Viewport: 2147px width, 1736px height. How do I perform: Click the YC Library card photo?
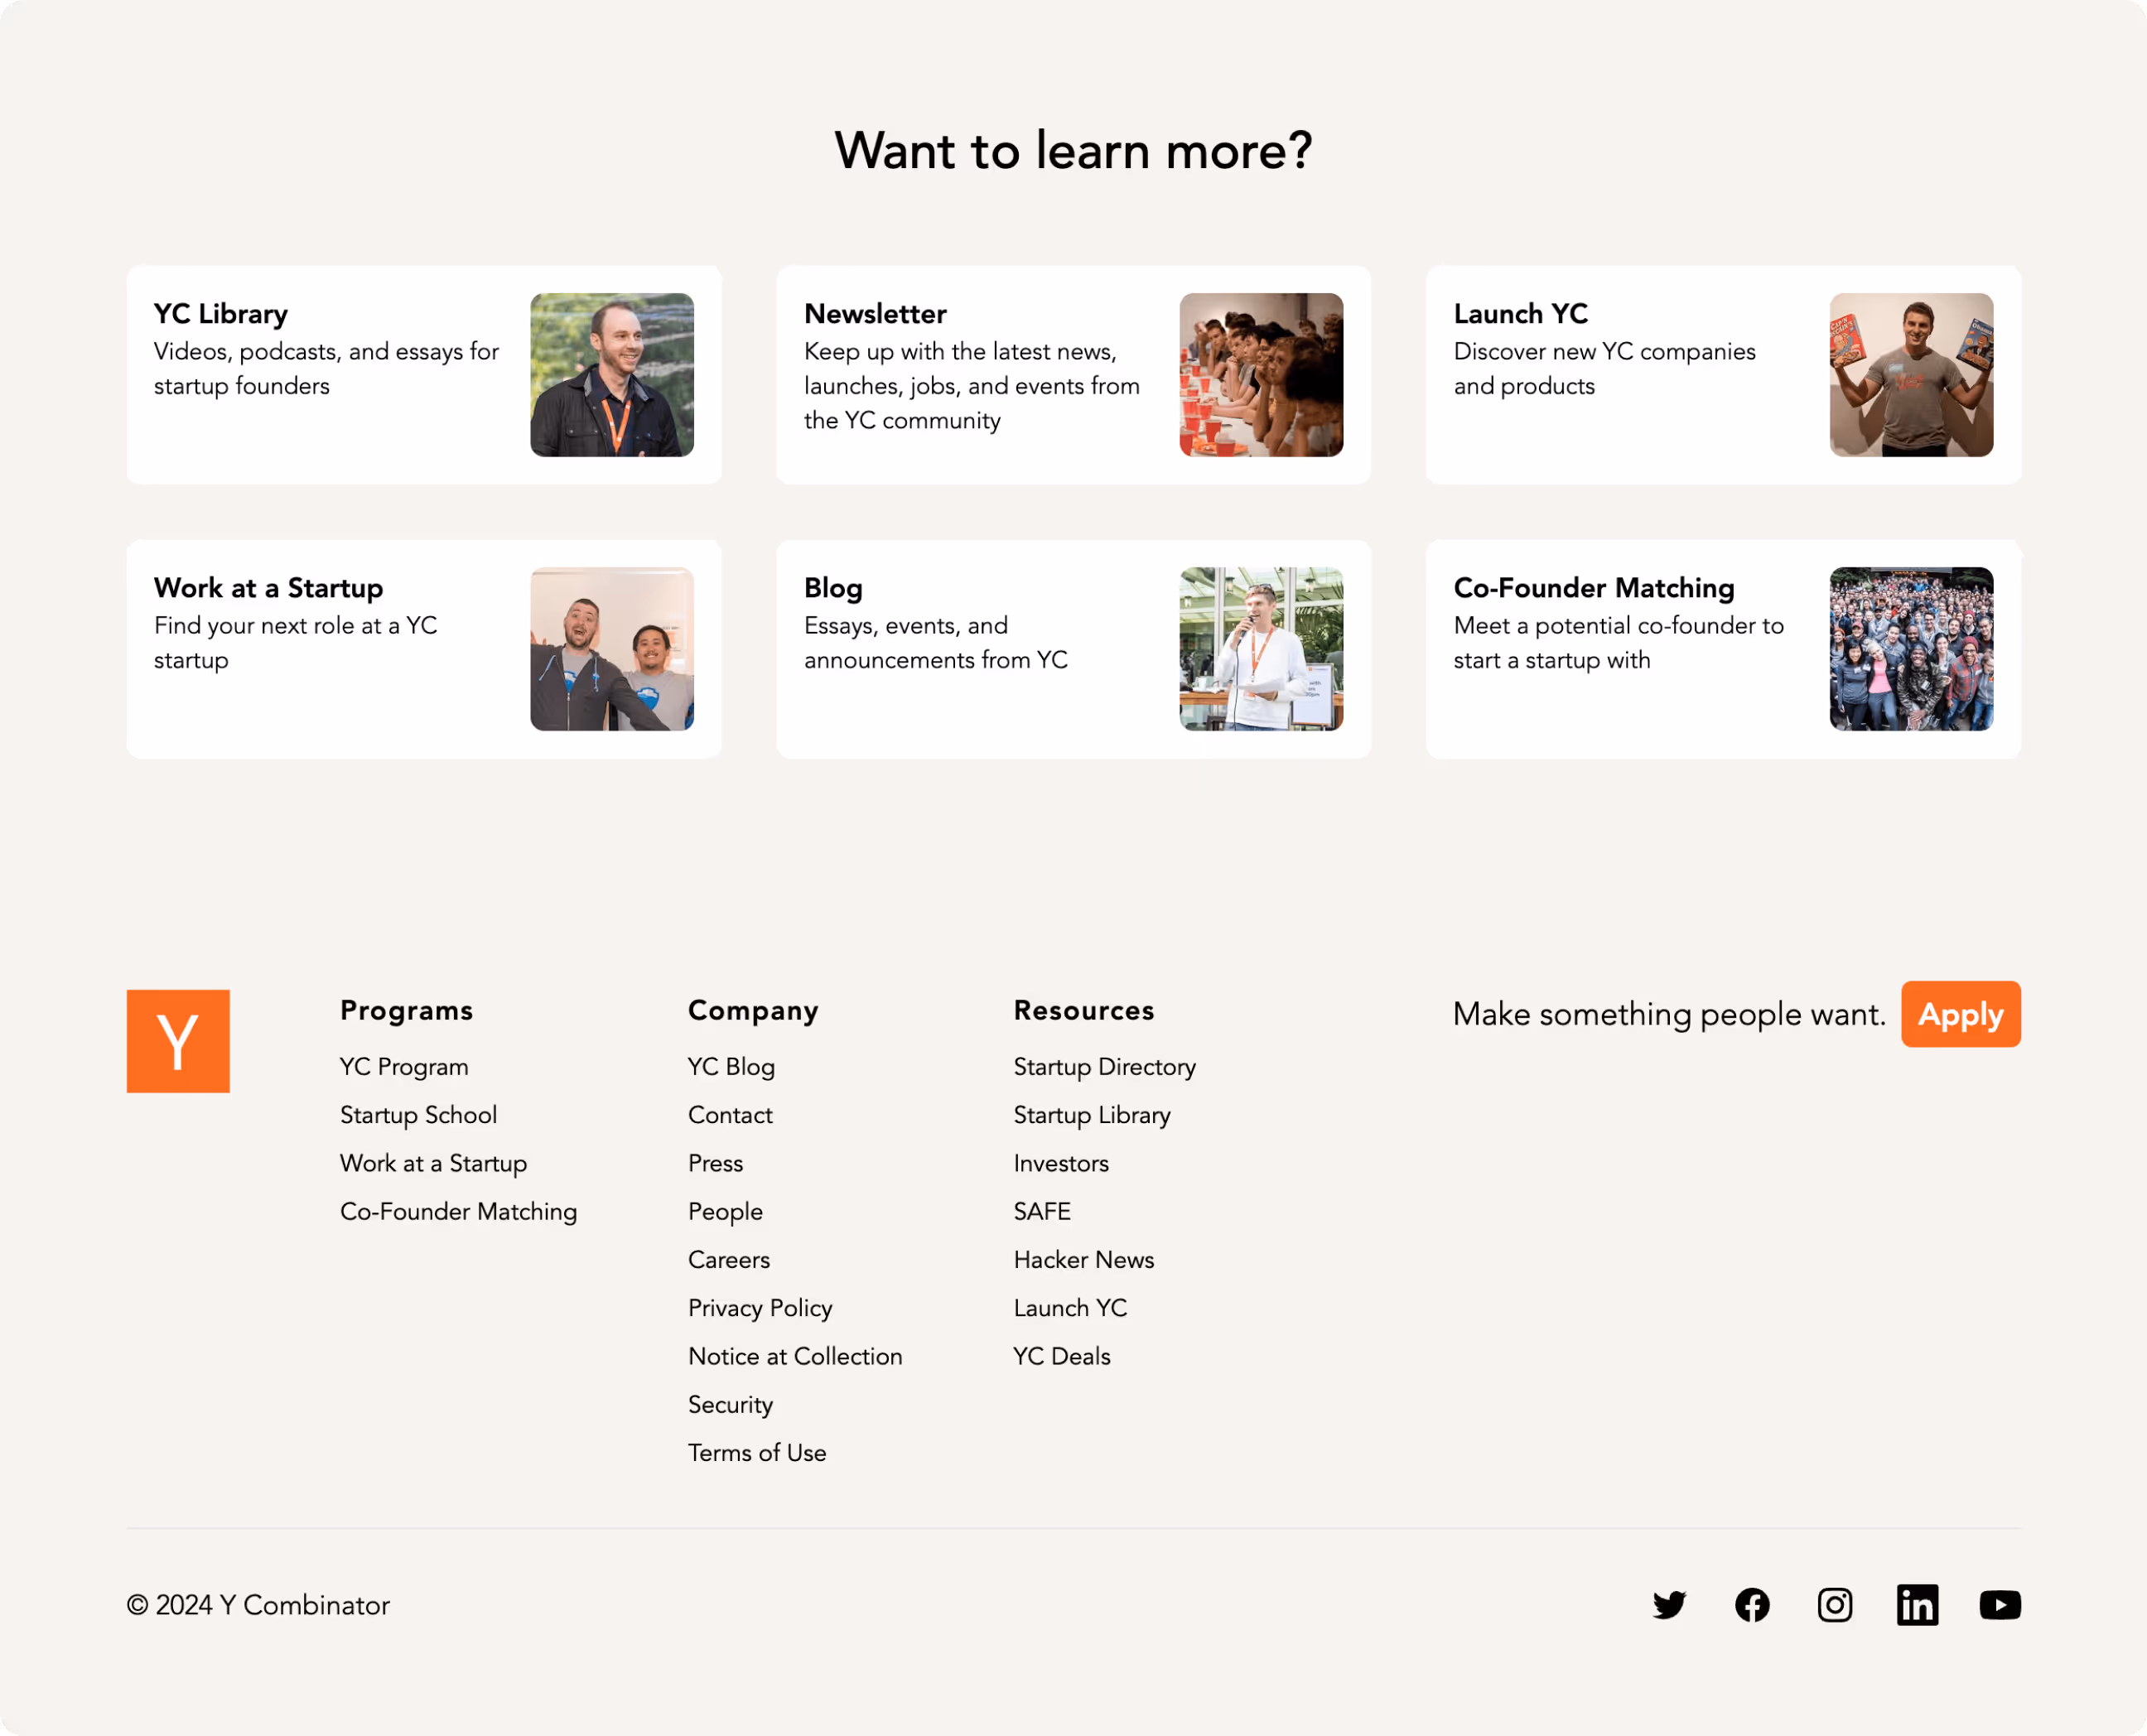pos(612,375)
